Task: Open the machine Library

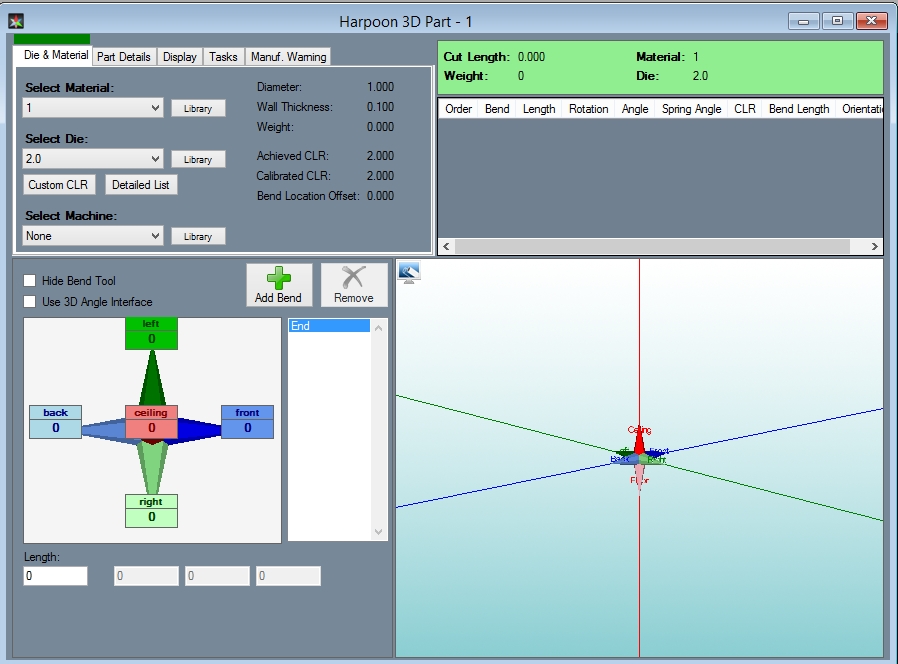Action: pos(198,237)
